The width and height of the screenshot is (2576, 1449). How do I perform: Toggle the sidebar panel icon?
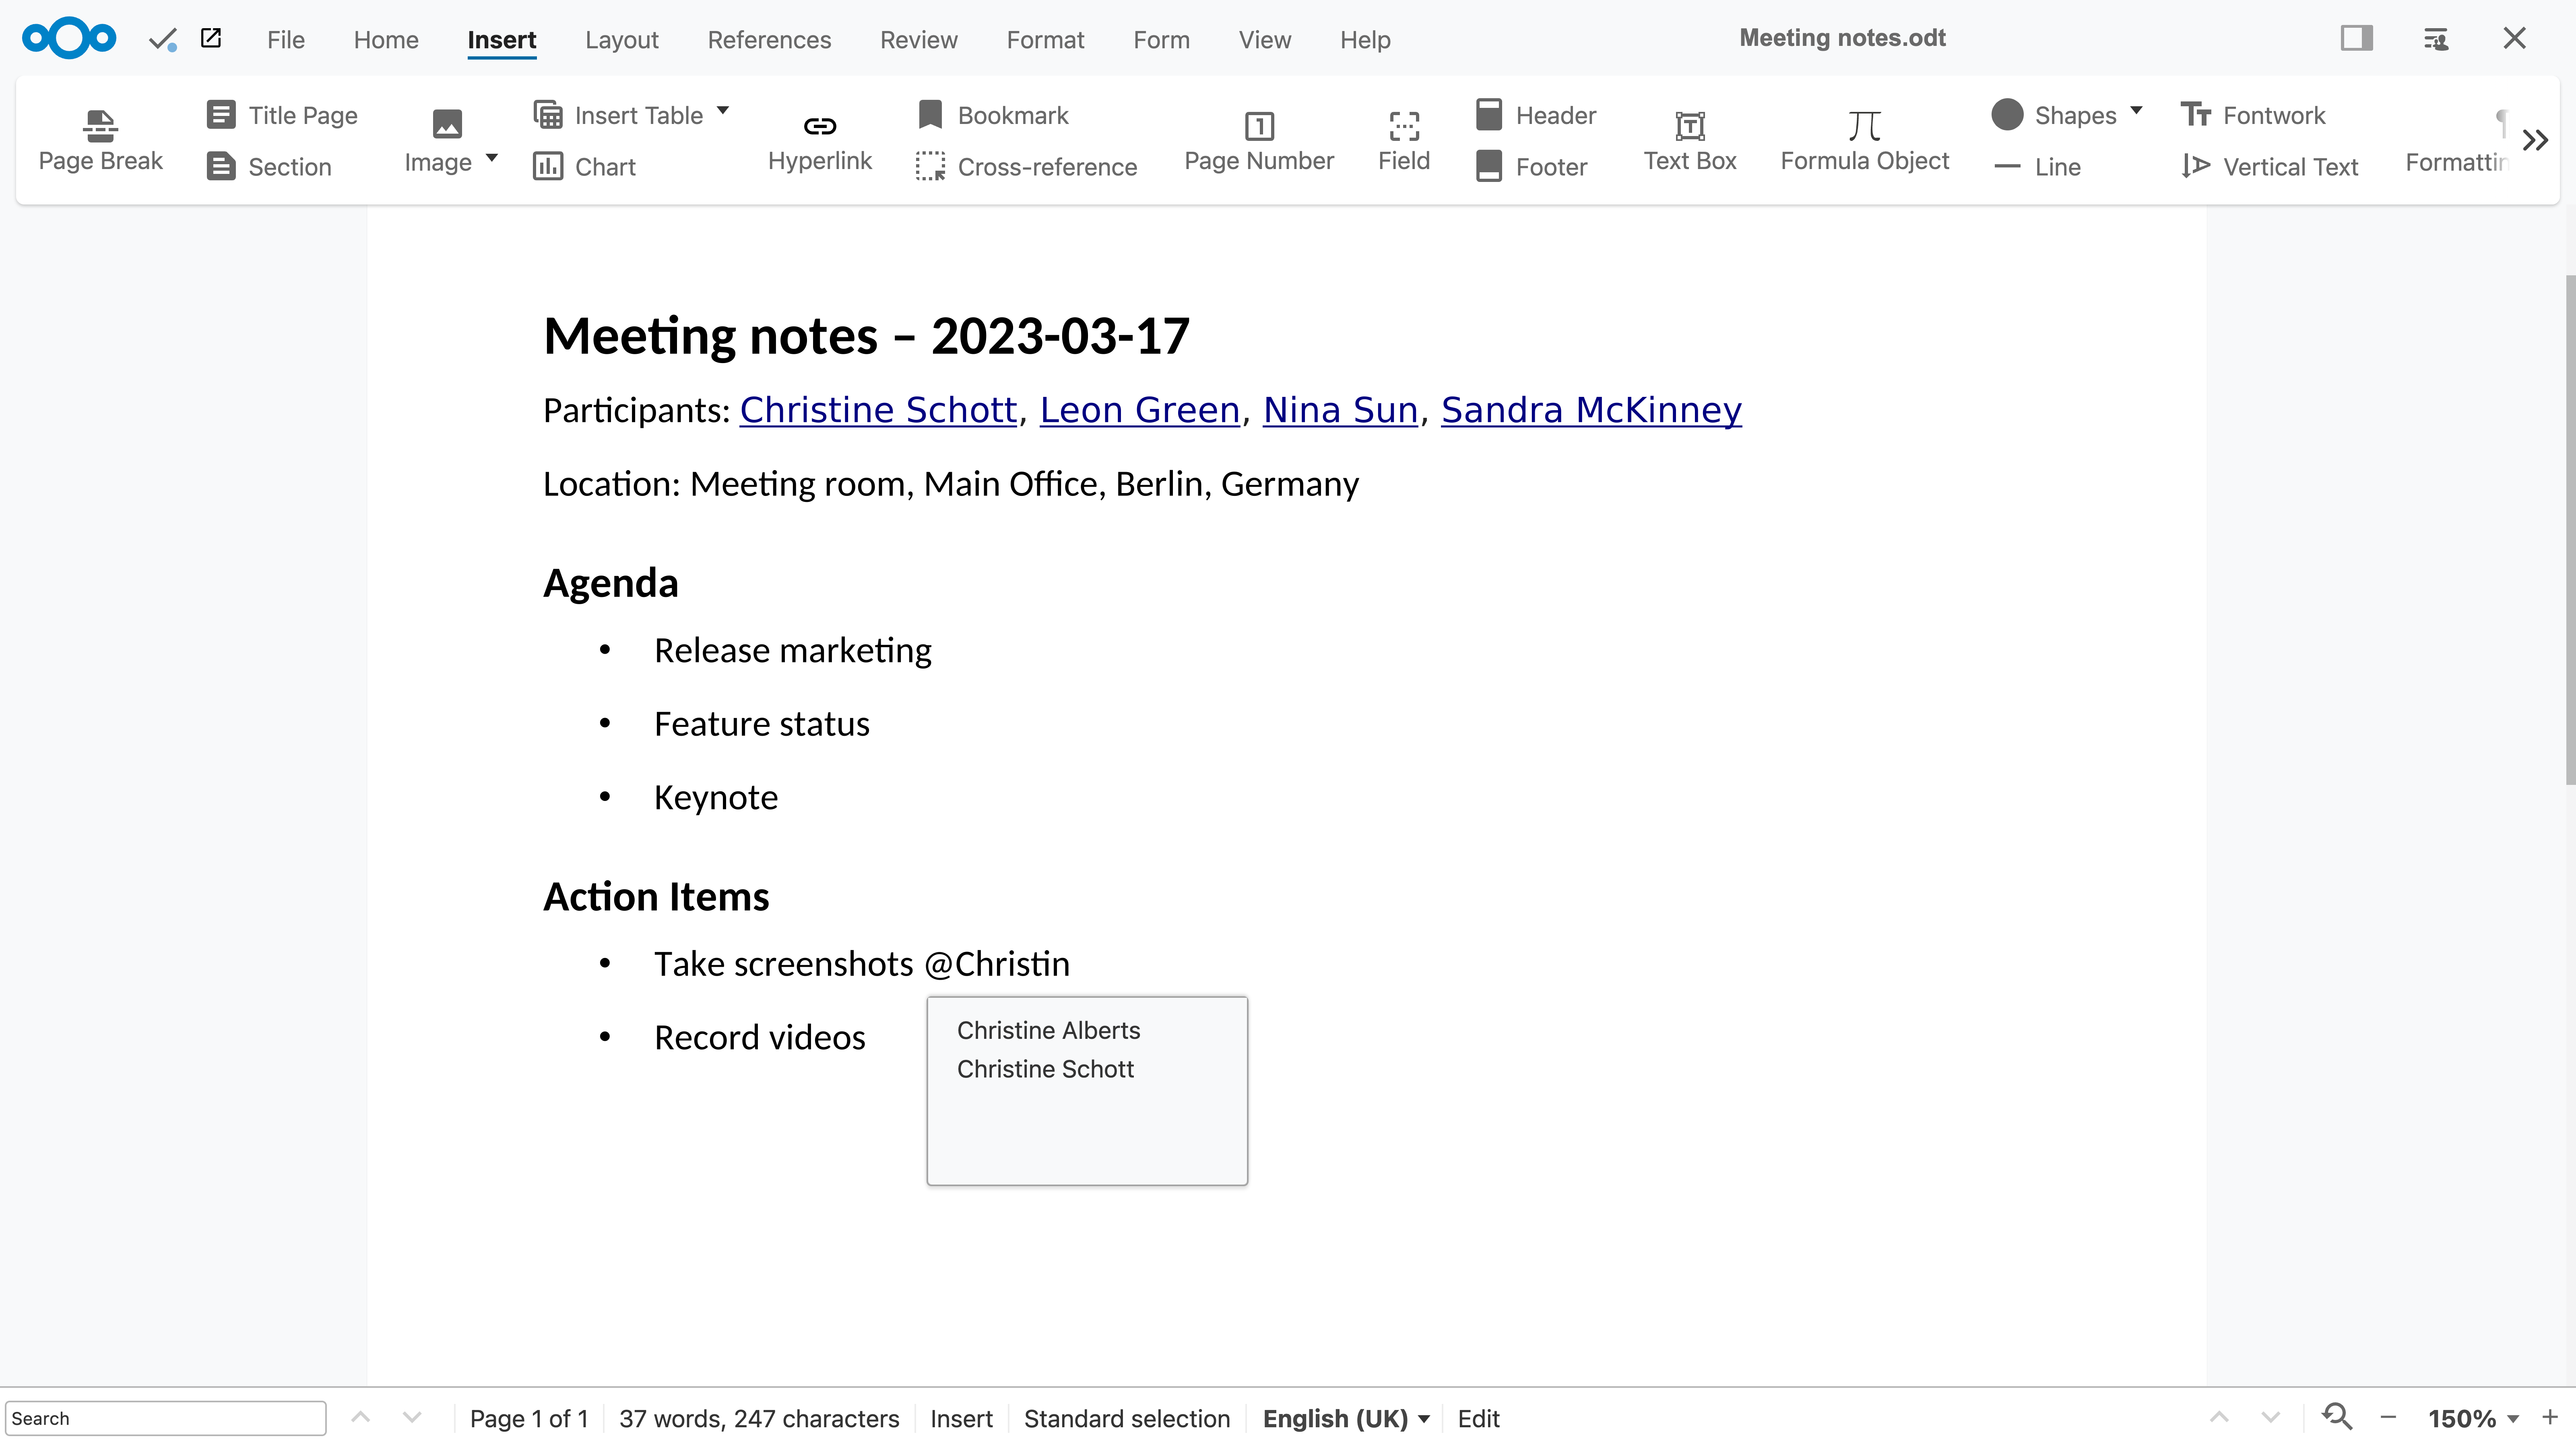(2357, 38)
